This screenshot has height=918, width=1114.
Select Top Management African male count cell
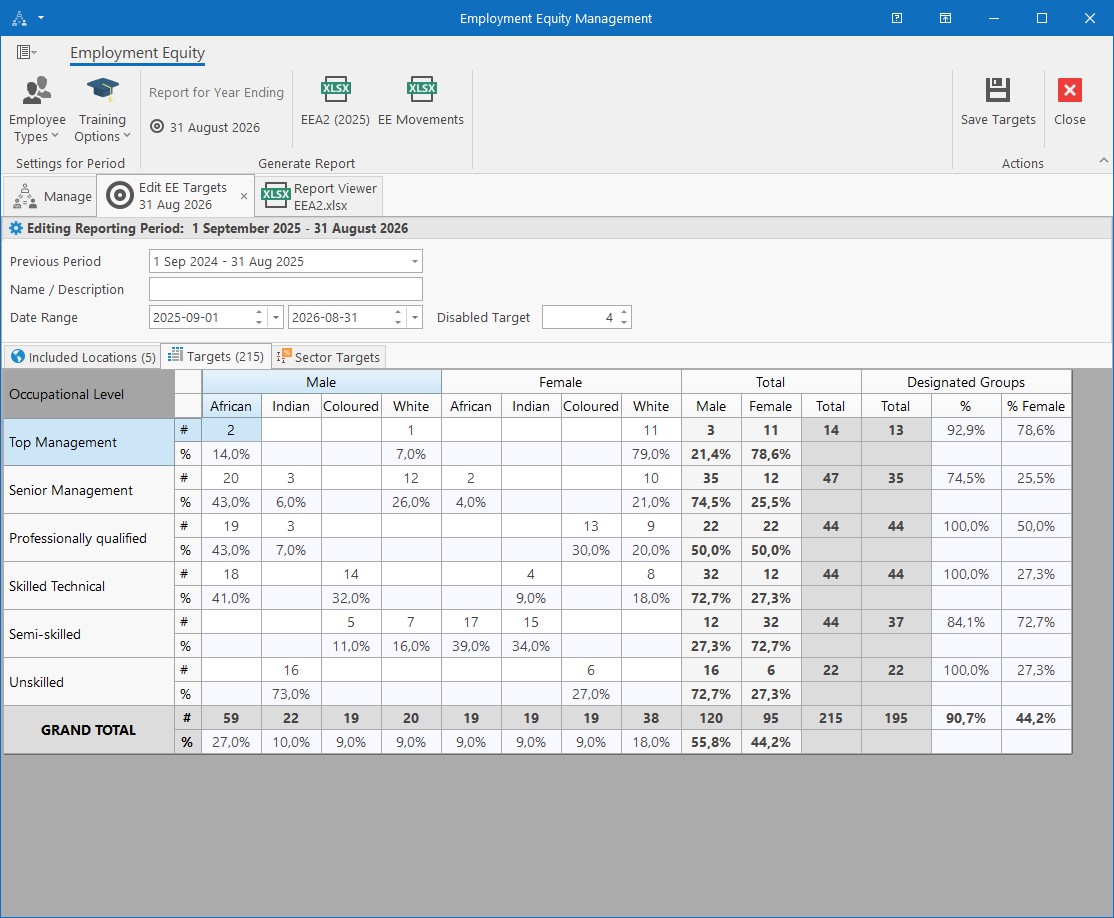click(231, 430)
